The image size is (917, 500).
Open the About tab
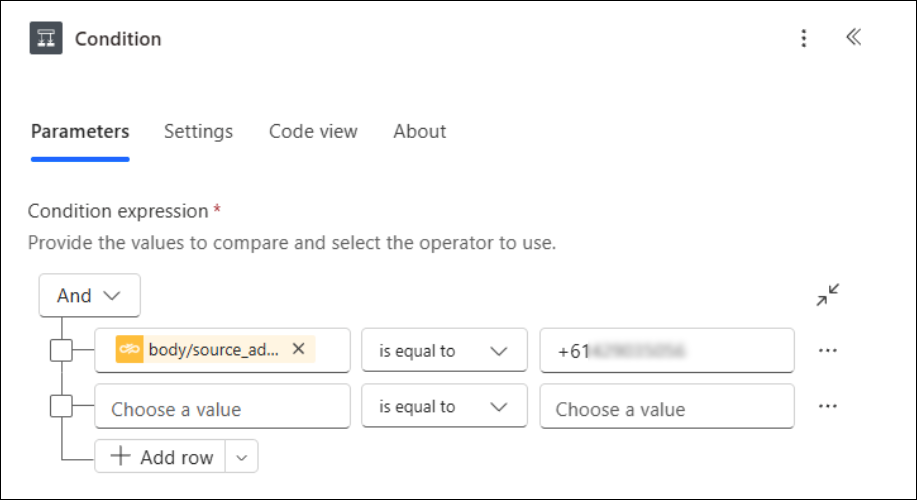419,132
